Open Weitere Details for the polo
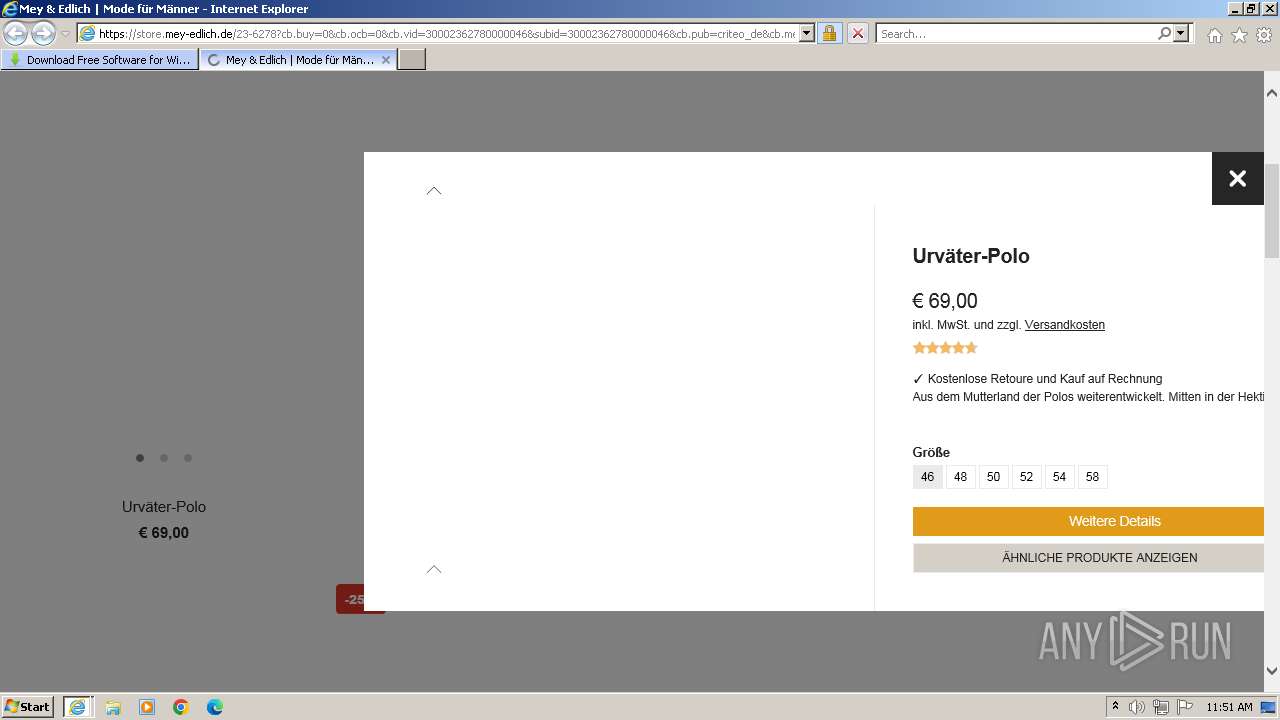Image resolution: width=1280 pixels, height=720 pixels. click(x=1088, y=521)
